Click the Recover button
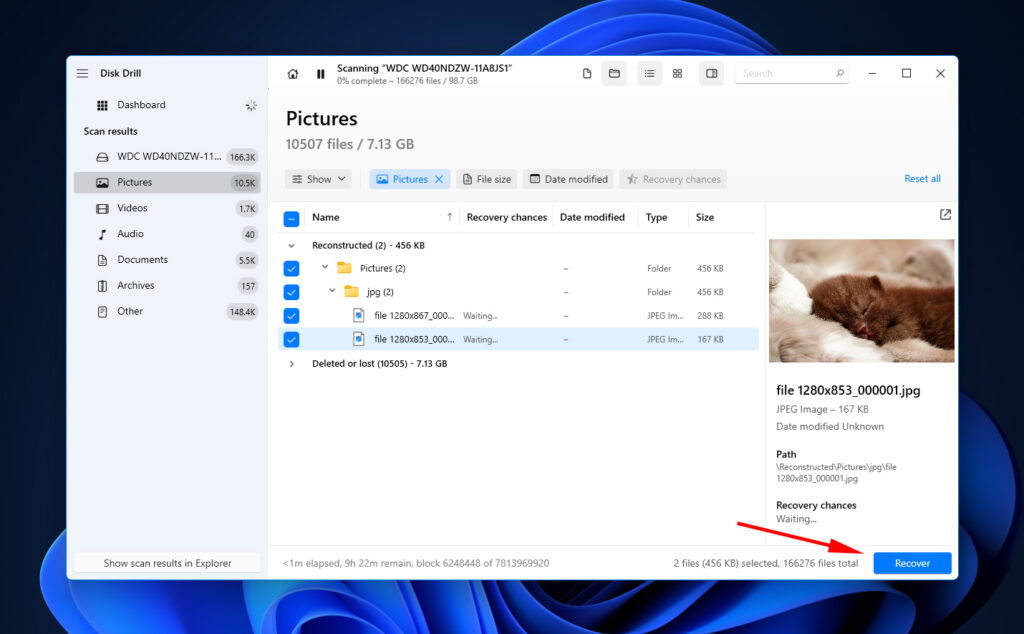This screenshot has width=1024, height=634. 911,562
